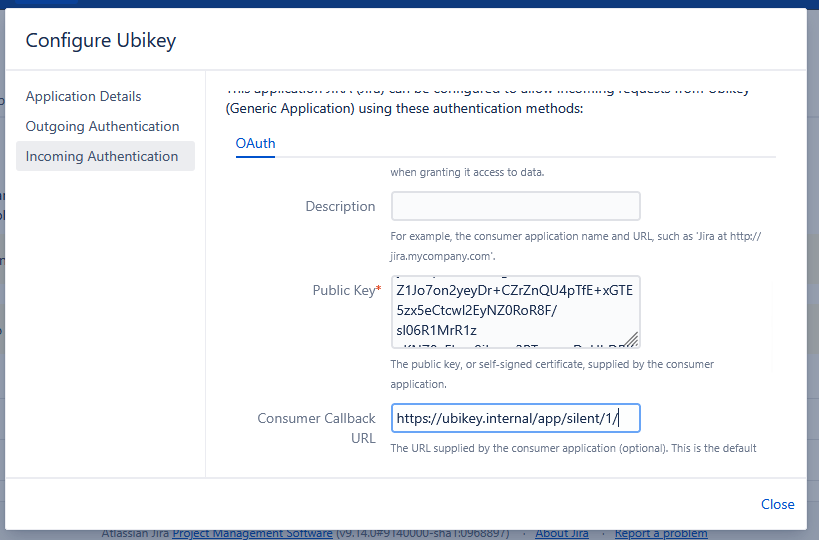
Task: Click inside the Public Key textarea
Action: 516,312
